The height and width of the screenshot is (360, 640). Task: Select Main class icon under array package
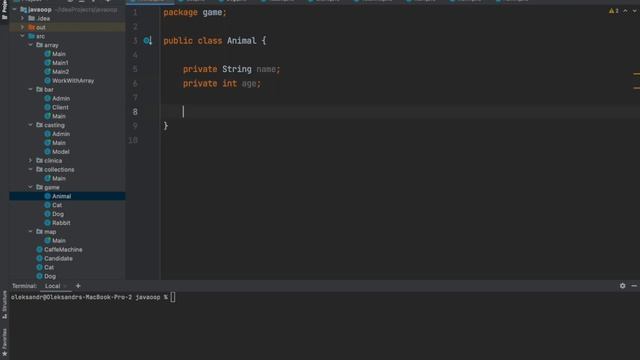(x=47, y=54)
